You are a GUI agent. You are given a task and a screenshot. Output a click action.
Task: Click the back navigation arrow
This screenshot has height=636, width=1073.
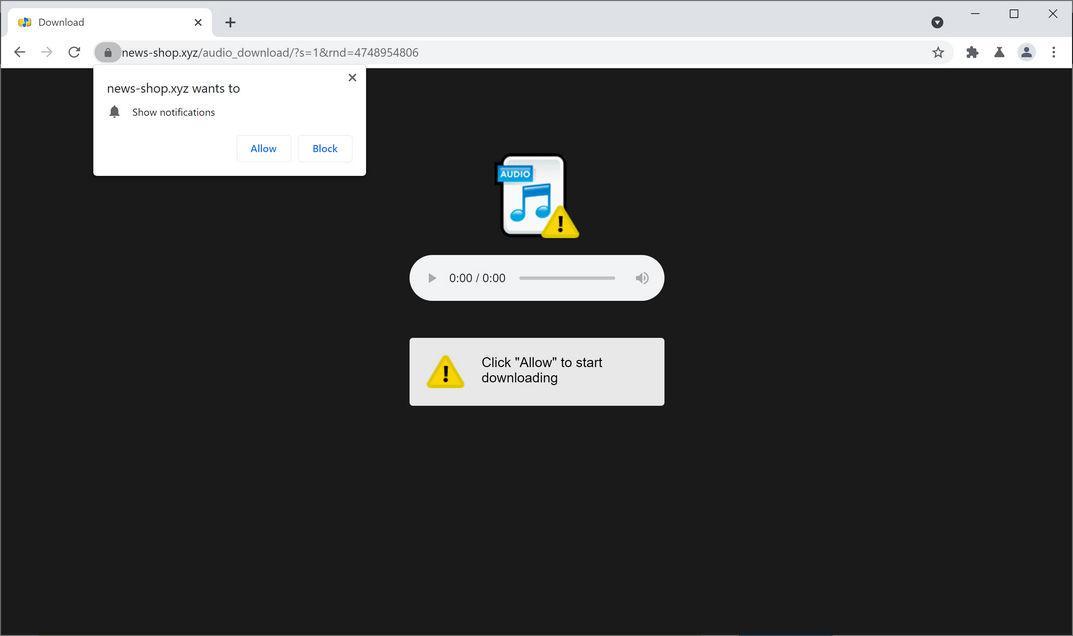point(20,52)
